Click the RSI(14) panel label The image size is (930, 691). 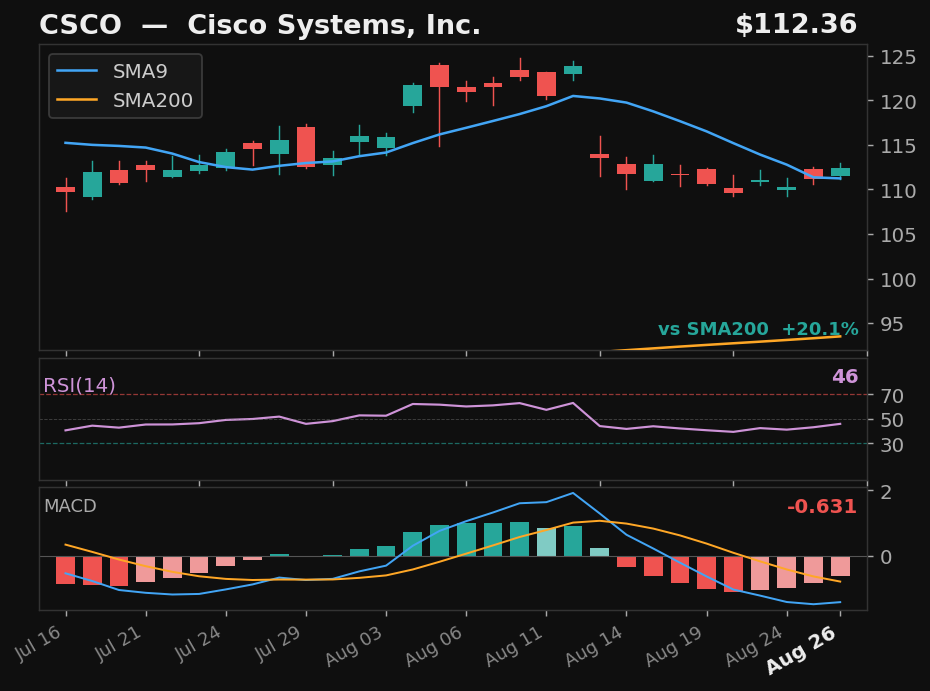click(79, 386)
